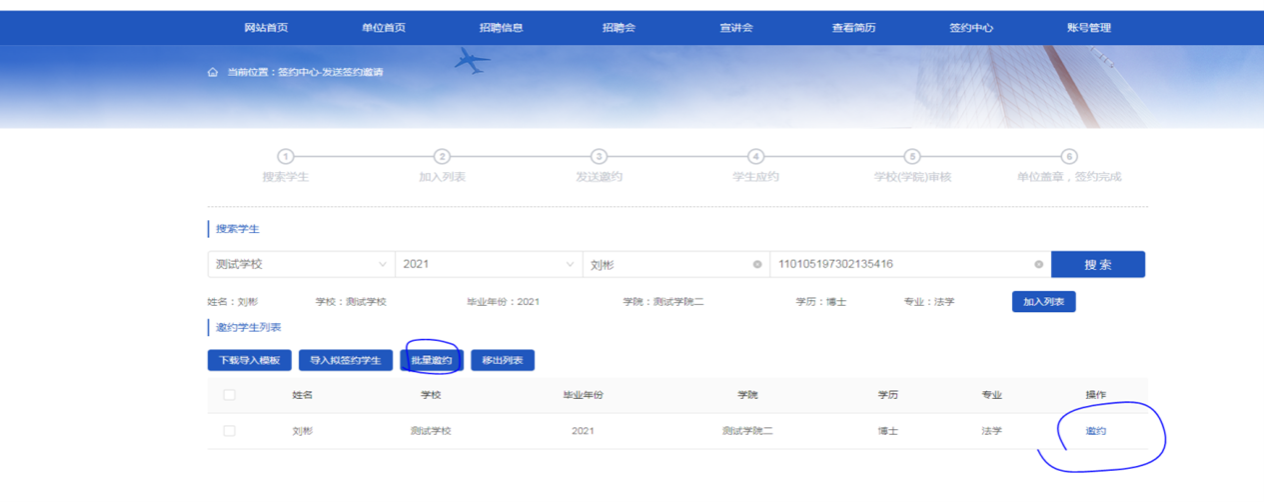Viewport: 1264px width, 502px height.
Task: Expand the 2021 graduation year dropdown
Action: point(488,264)
